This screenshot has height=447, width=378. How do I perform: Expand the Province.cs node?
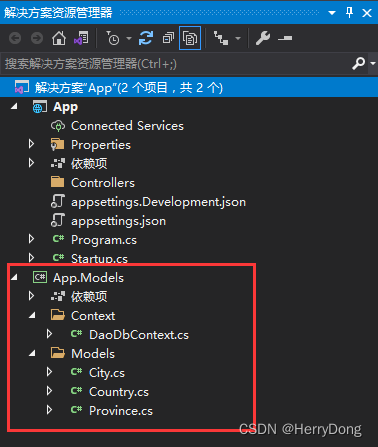click(49, 410)
